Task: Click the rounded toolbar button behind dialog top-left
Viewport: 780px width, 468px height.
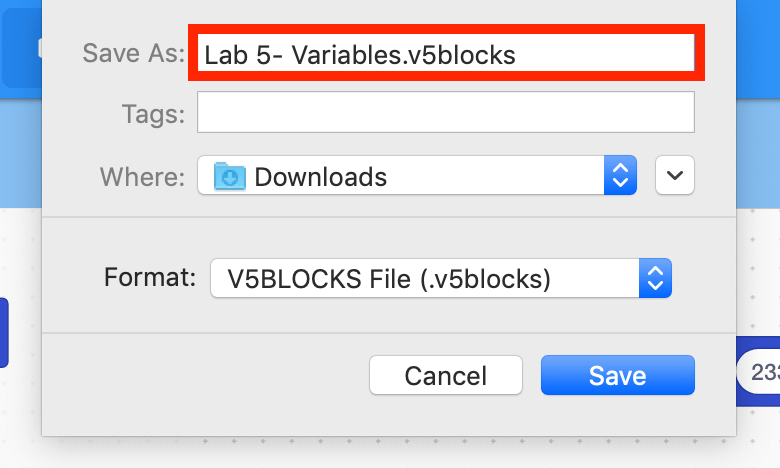Action: click(x=21, y=48)
